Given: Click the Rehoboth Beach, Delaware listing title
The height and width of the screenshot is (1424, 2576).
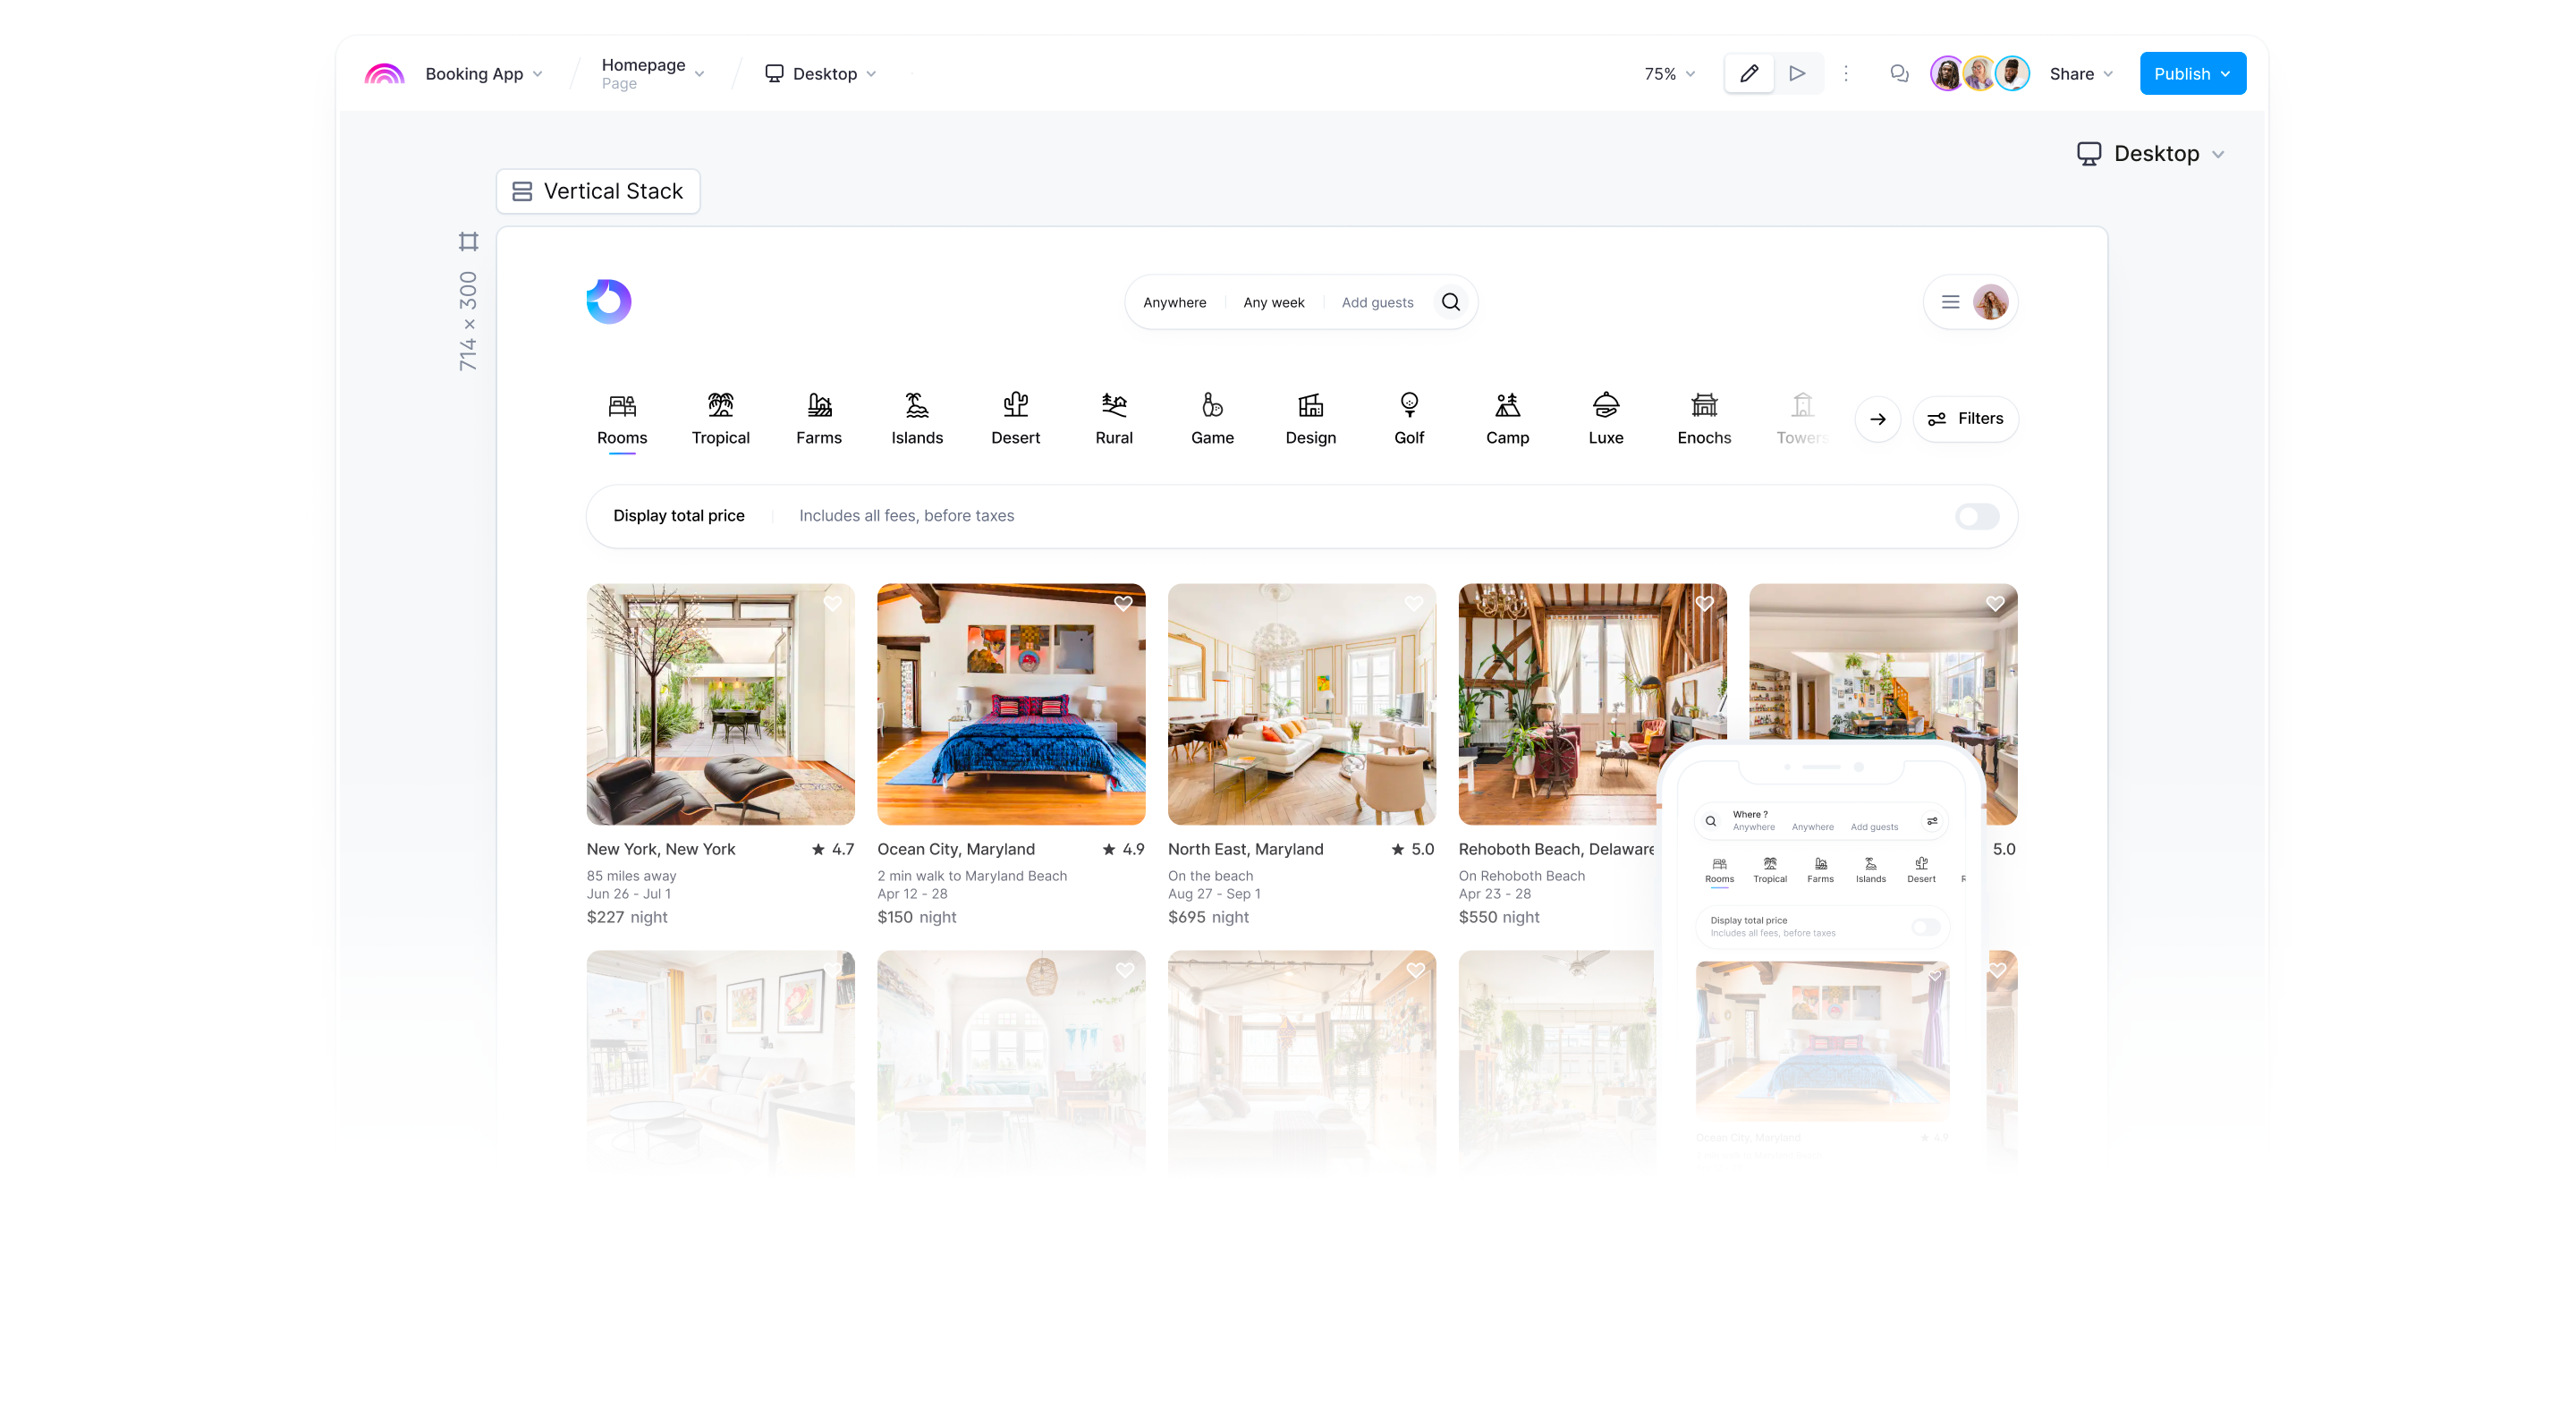Looking at the screenshot, I should click(x=1556, y=849).
